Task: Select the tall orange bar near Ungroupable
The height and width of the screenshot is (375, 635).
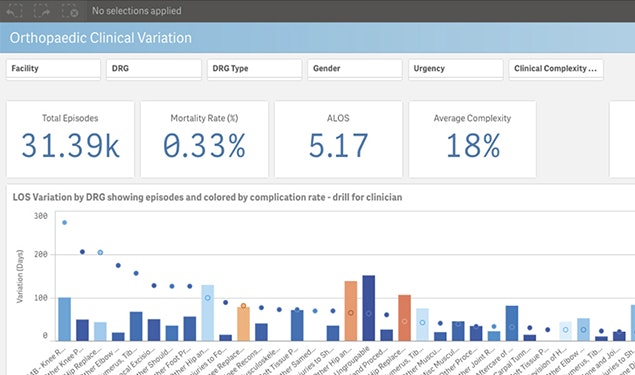Action: click(x=351, y=311)
